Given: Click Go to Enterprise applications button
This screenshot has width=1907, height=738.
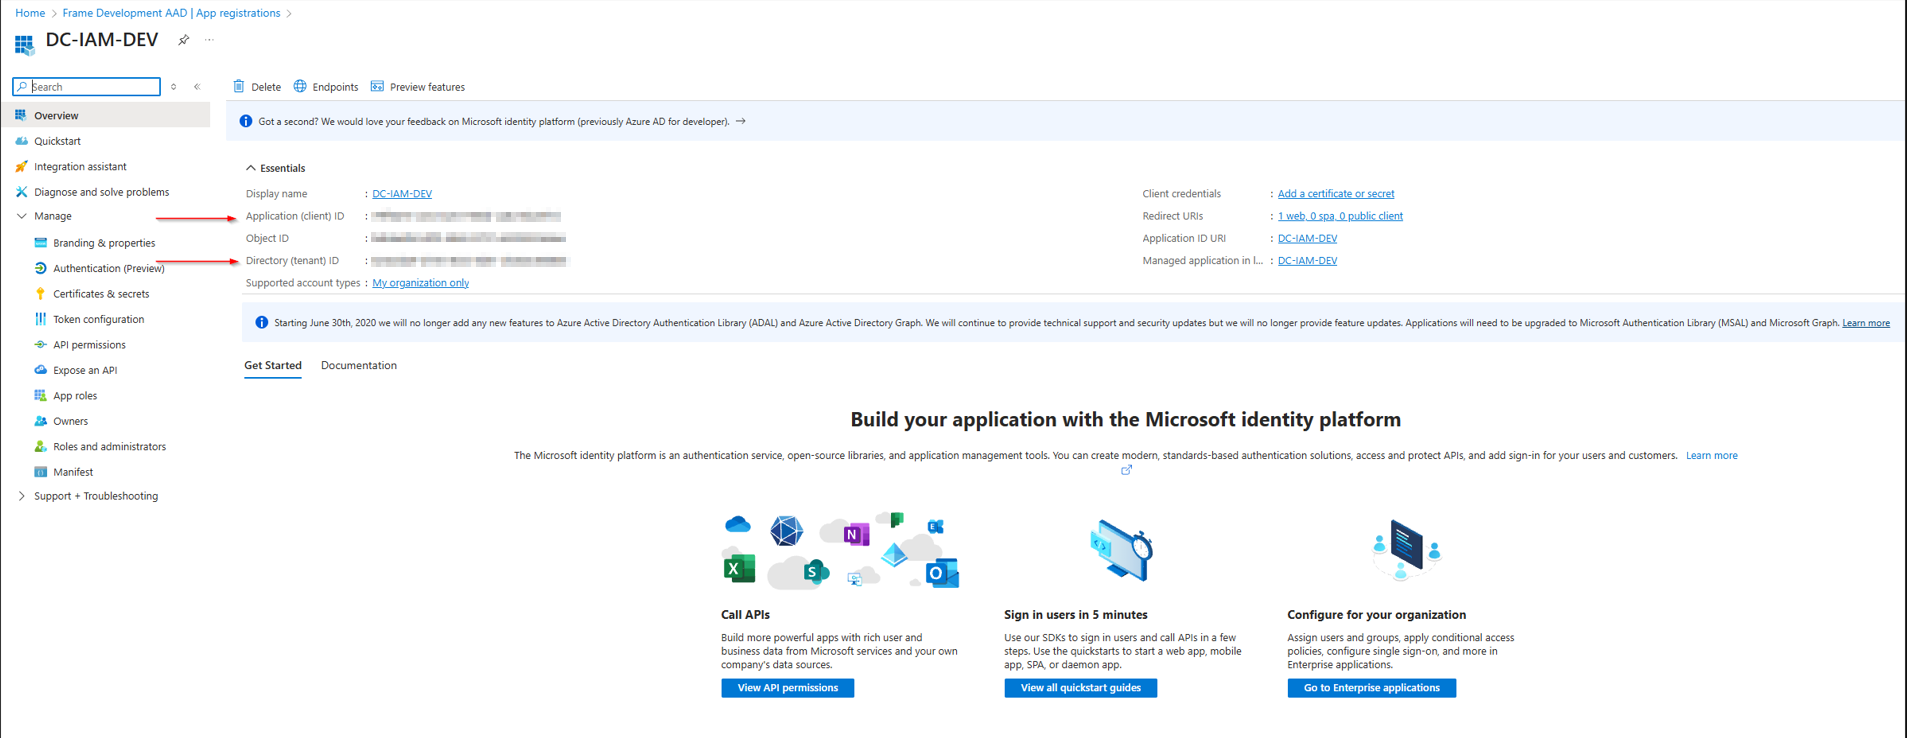Looking at the screenshot, I should 1371,688.
